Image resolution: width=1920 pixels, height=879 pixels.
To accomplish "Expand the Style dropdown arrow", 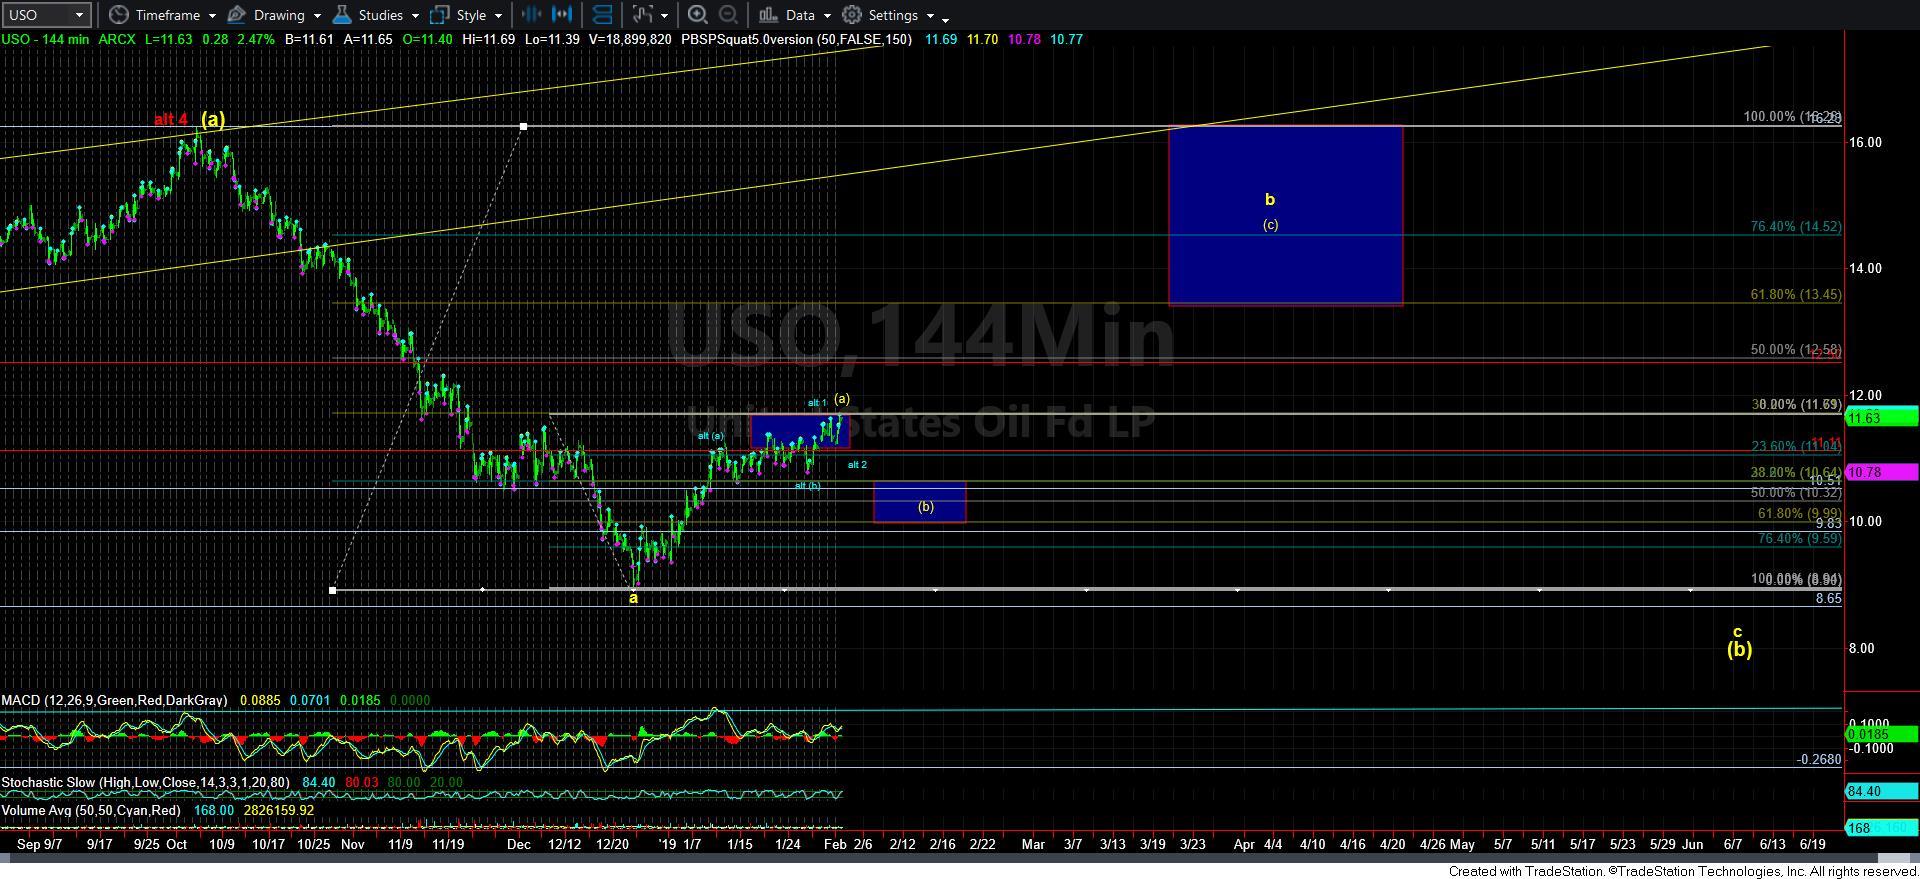I will [x=498, y=16].
